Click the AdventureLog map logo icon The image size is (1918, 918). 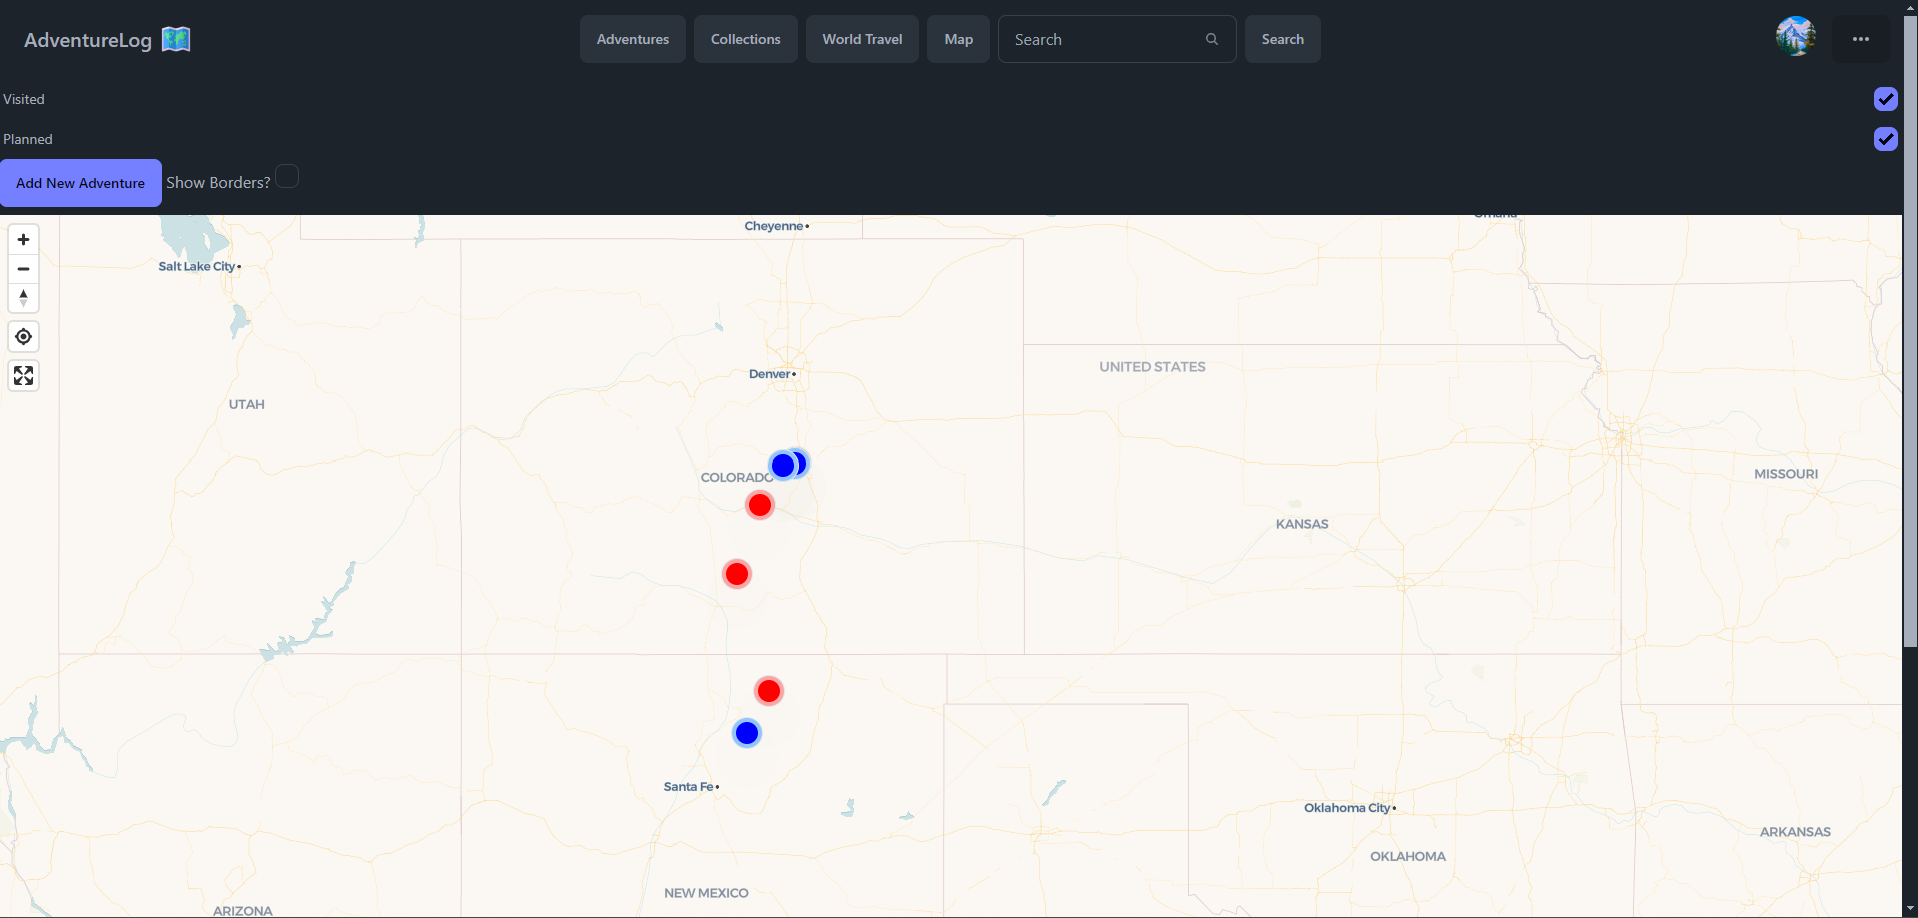(x=176, y=40)
